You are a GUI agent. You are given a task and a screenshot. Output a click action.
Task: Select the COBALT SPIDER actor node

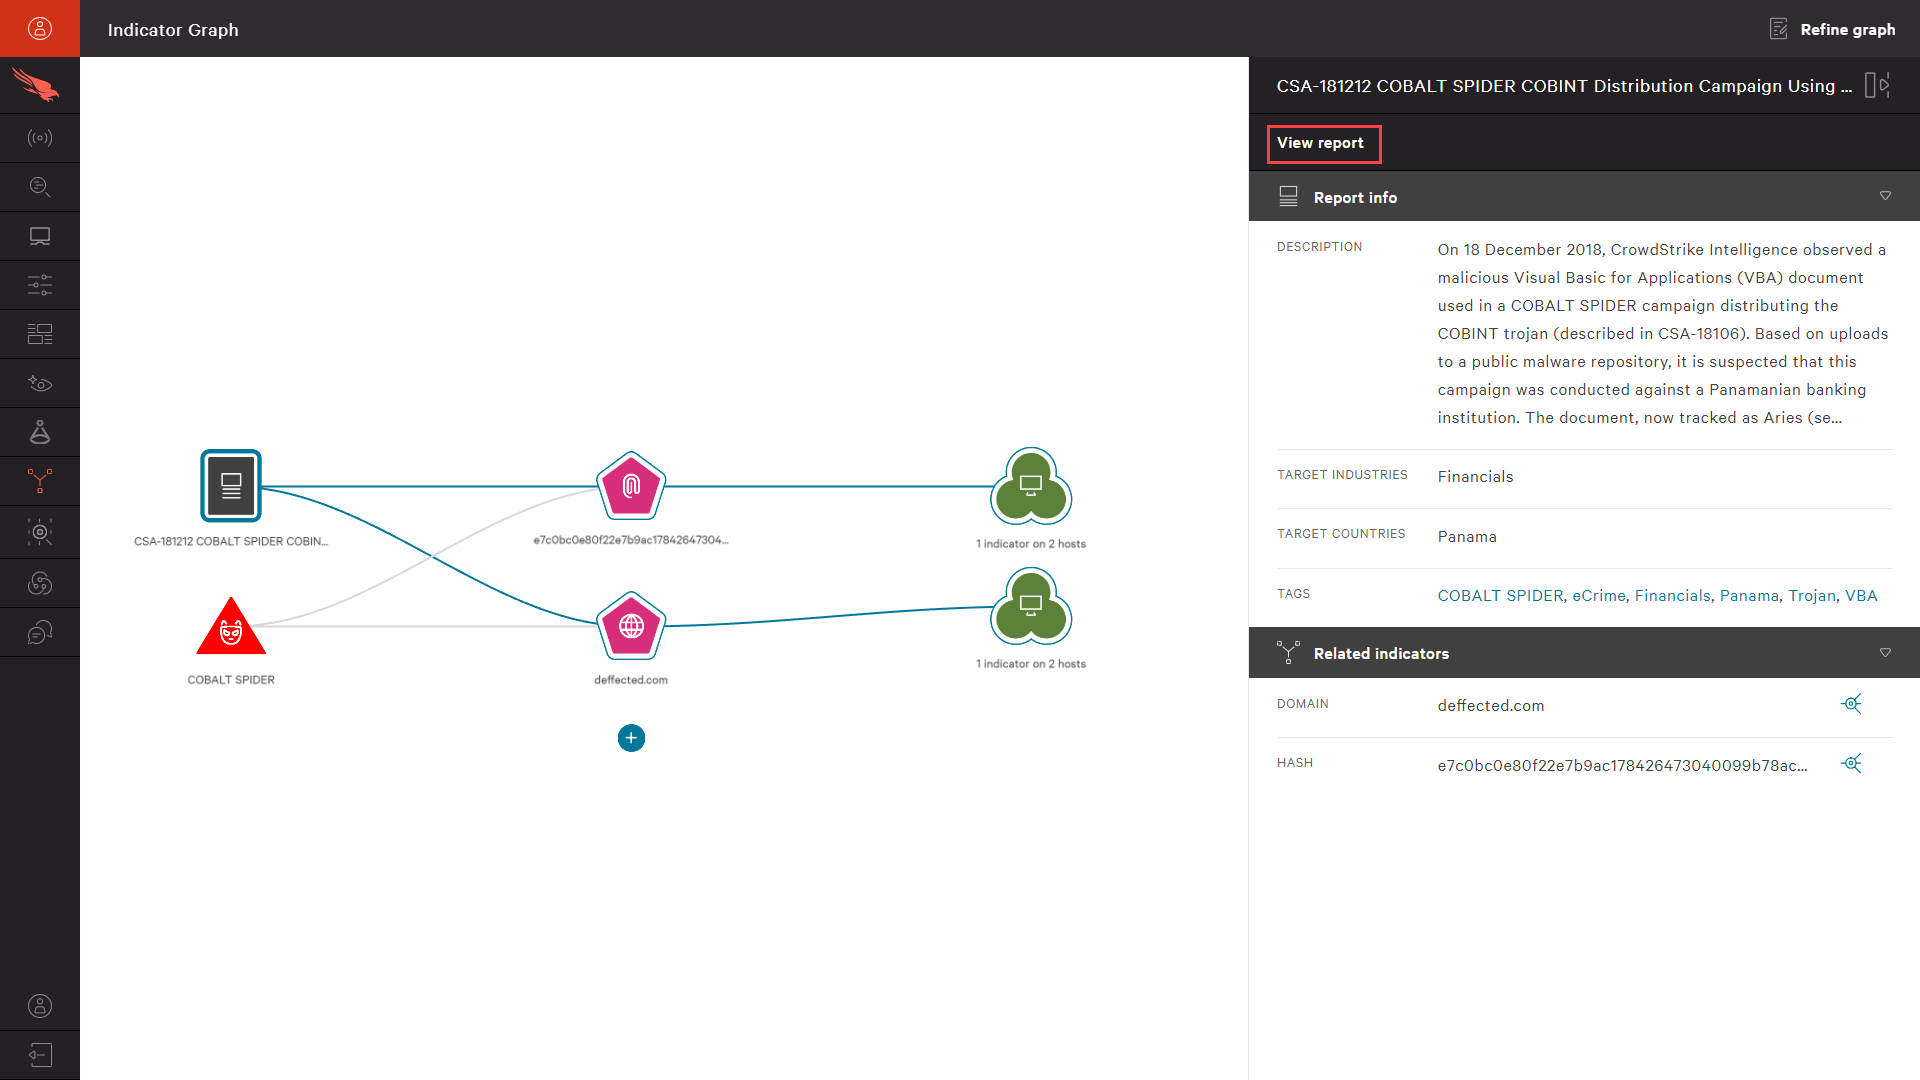(231, 629)
